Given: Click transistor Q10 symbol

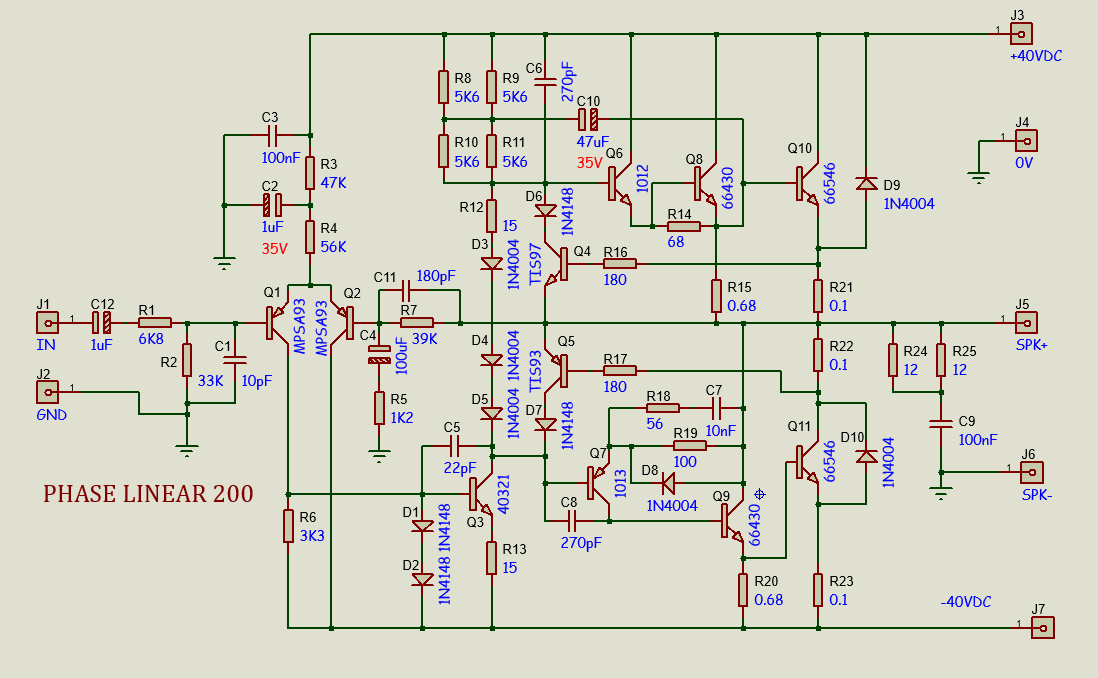Looking at the screenshot, I should [808, 184].
